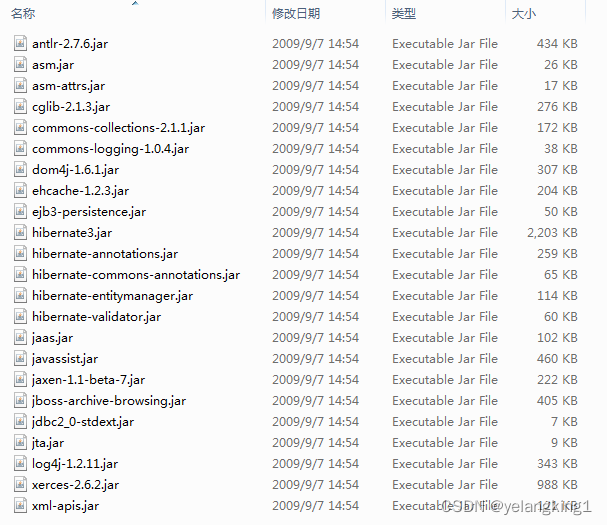Select the commons-collections-2.1.1.jar file icon
This screenshot has height=525, width=607.
click(20, 127)
